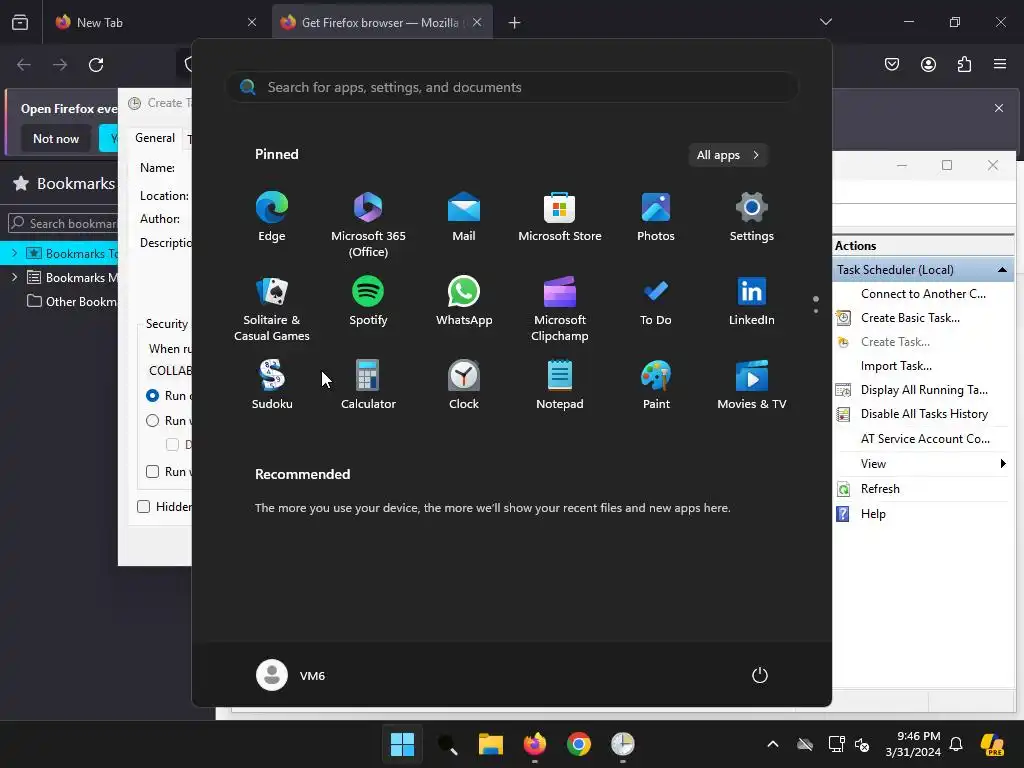Launch Notepad from pinned apps
The width and height of the screenshot is (1024, 768).
click(x=560, y=385)
